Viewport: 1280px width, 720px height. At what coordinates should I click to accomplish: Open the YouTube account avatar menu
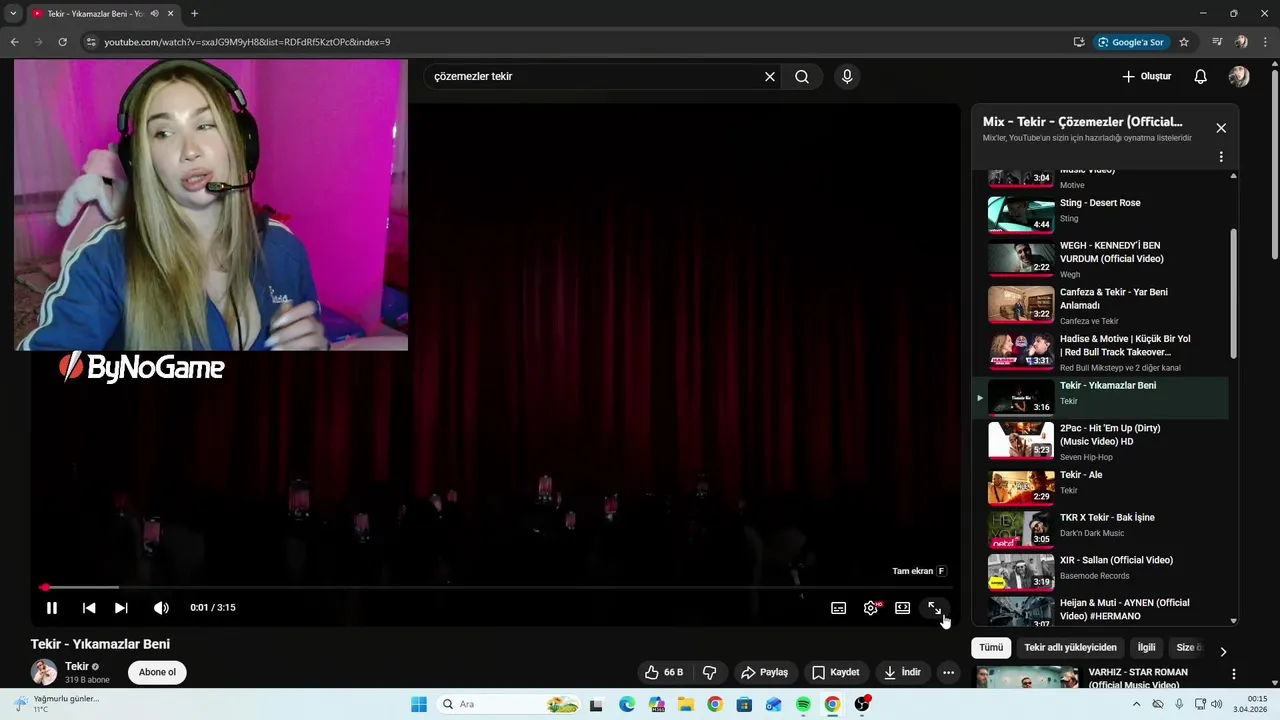click(1239, 77)
